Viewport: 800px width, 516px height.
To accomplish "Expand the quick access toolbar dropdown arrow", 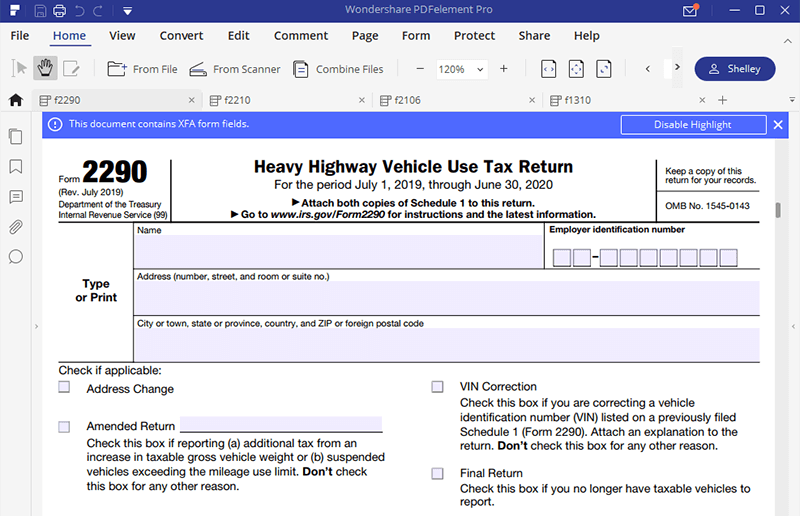I will click(129, 12).
